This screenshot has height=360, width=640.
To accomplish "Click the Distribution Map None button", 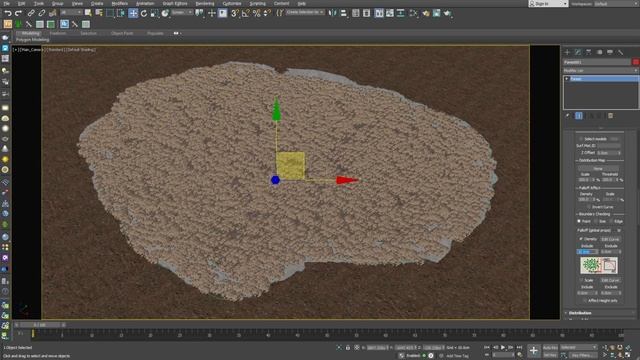I will [x=598, y=168].
